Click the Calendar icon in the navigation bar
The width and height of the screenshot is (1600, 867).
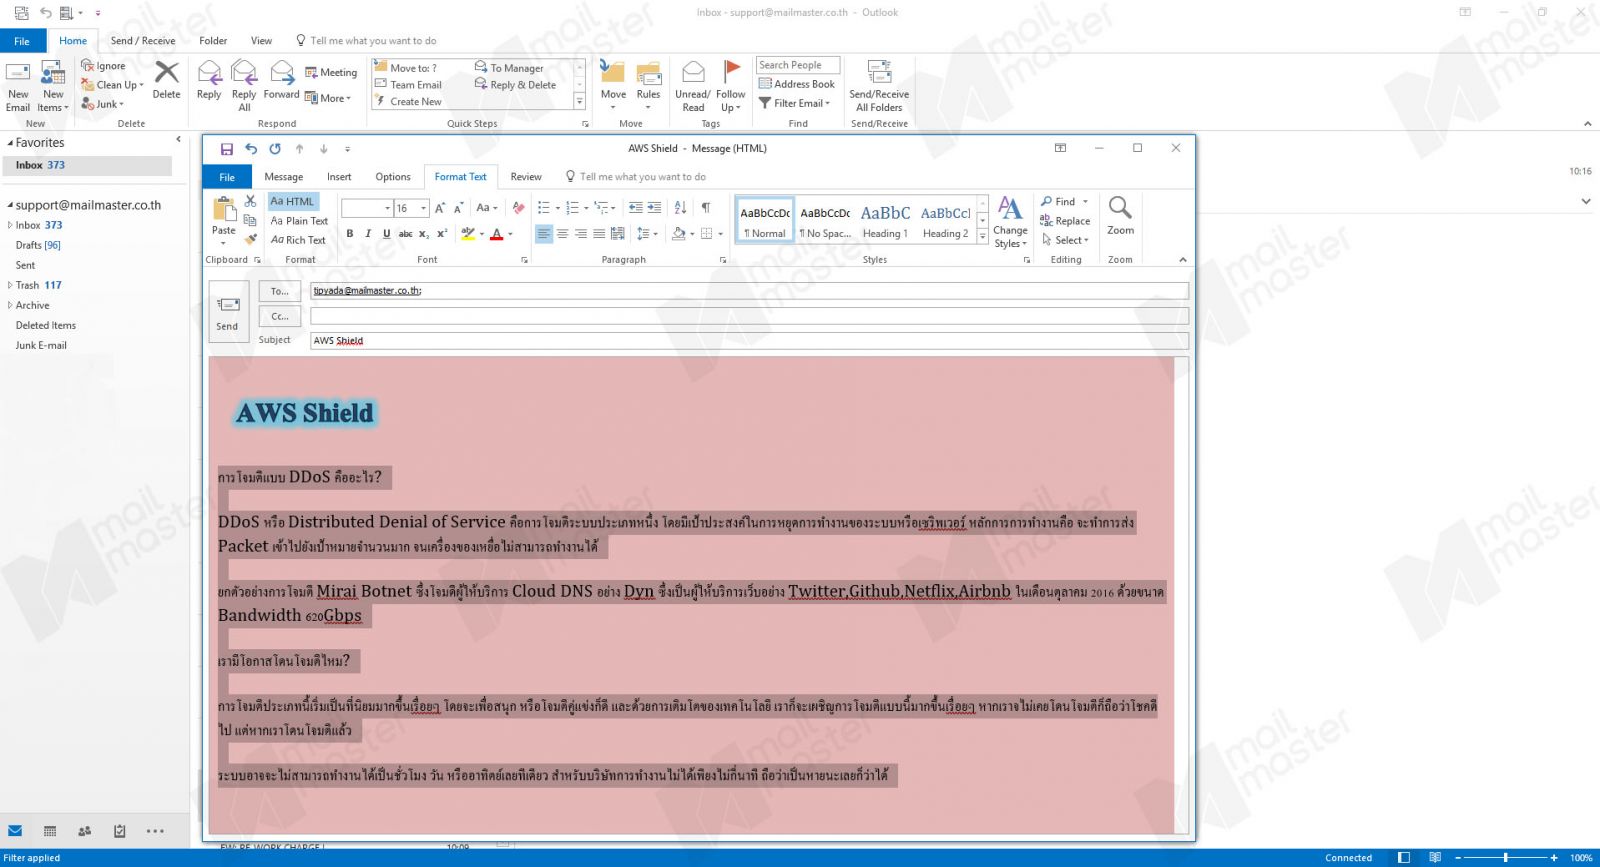click(x=50, y=831)
